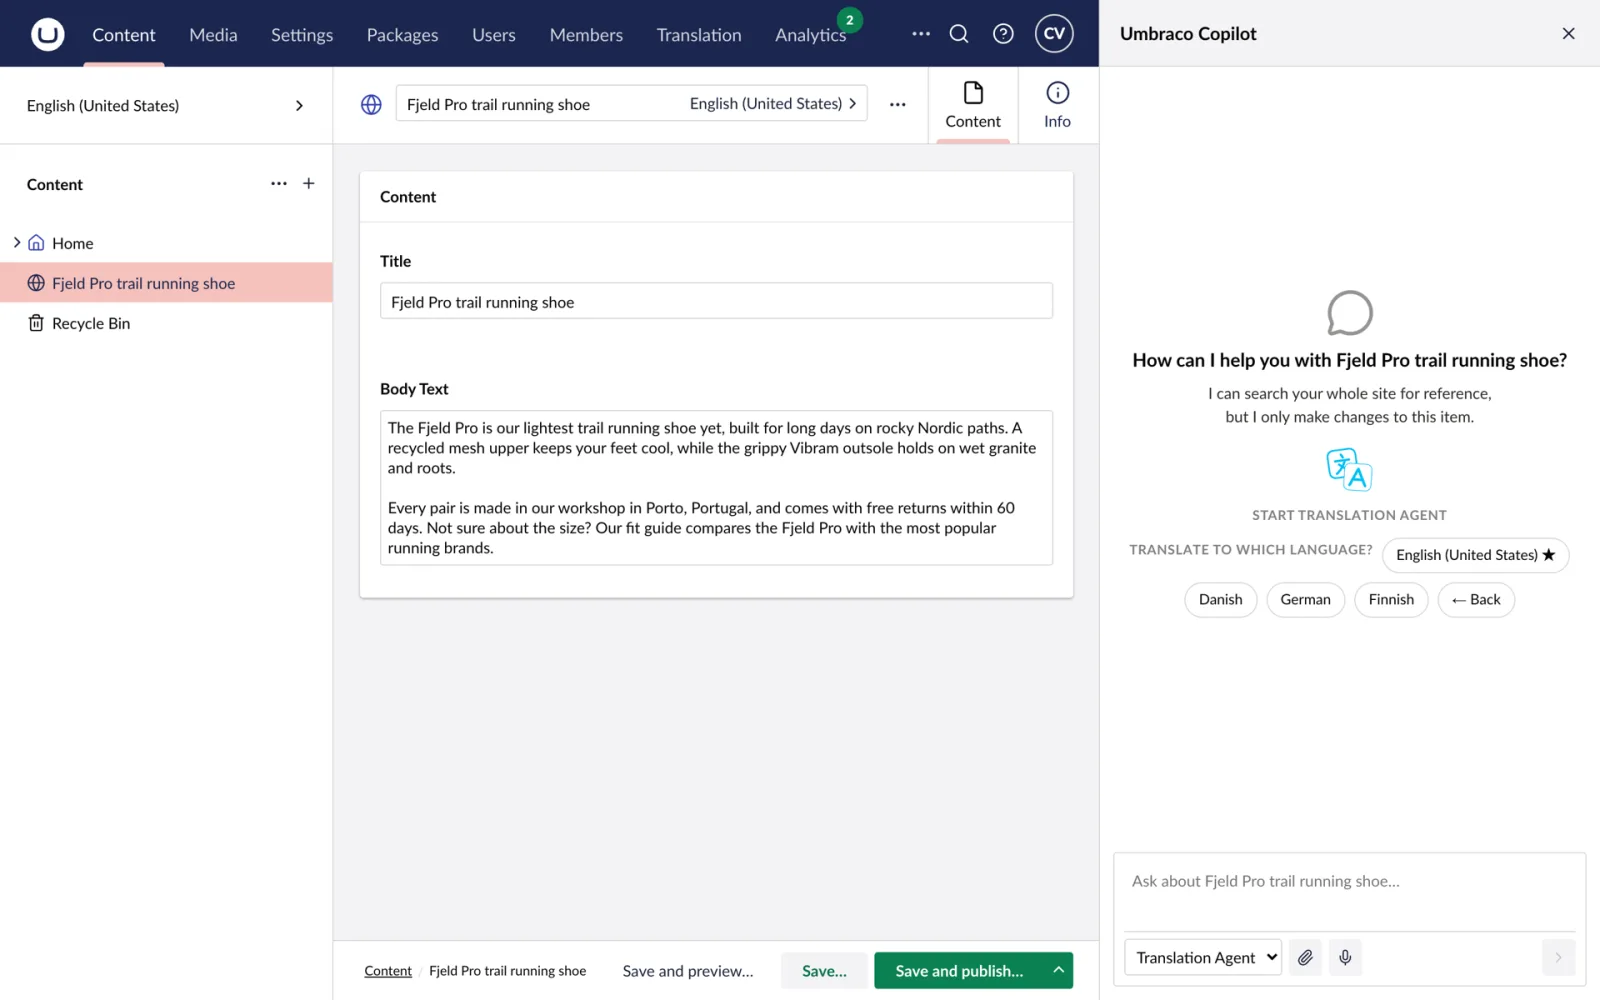Click the Save... button
This screenshot has height=1000, width=1600.
pos(824,970)
